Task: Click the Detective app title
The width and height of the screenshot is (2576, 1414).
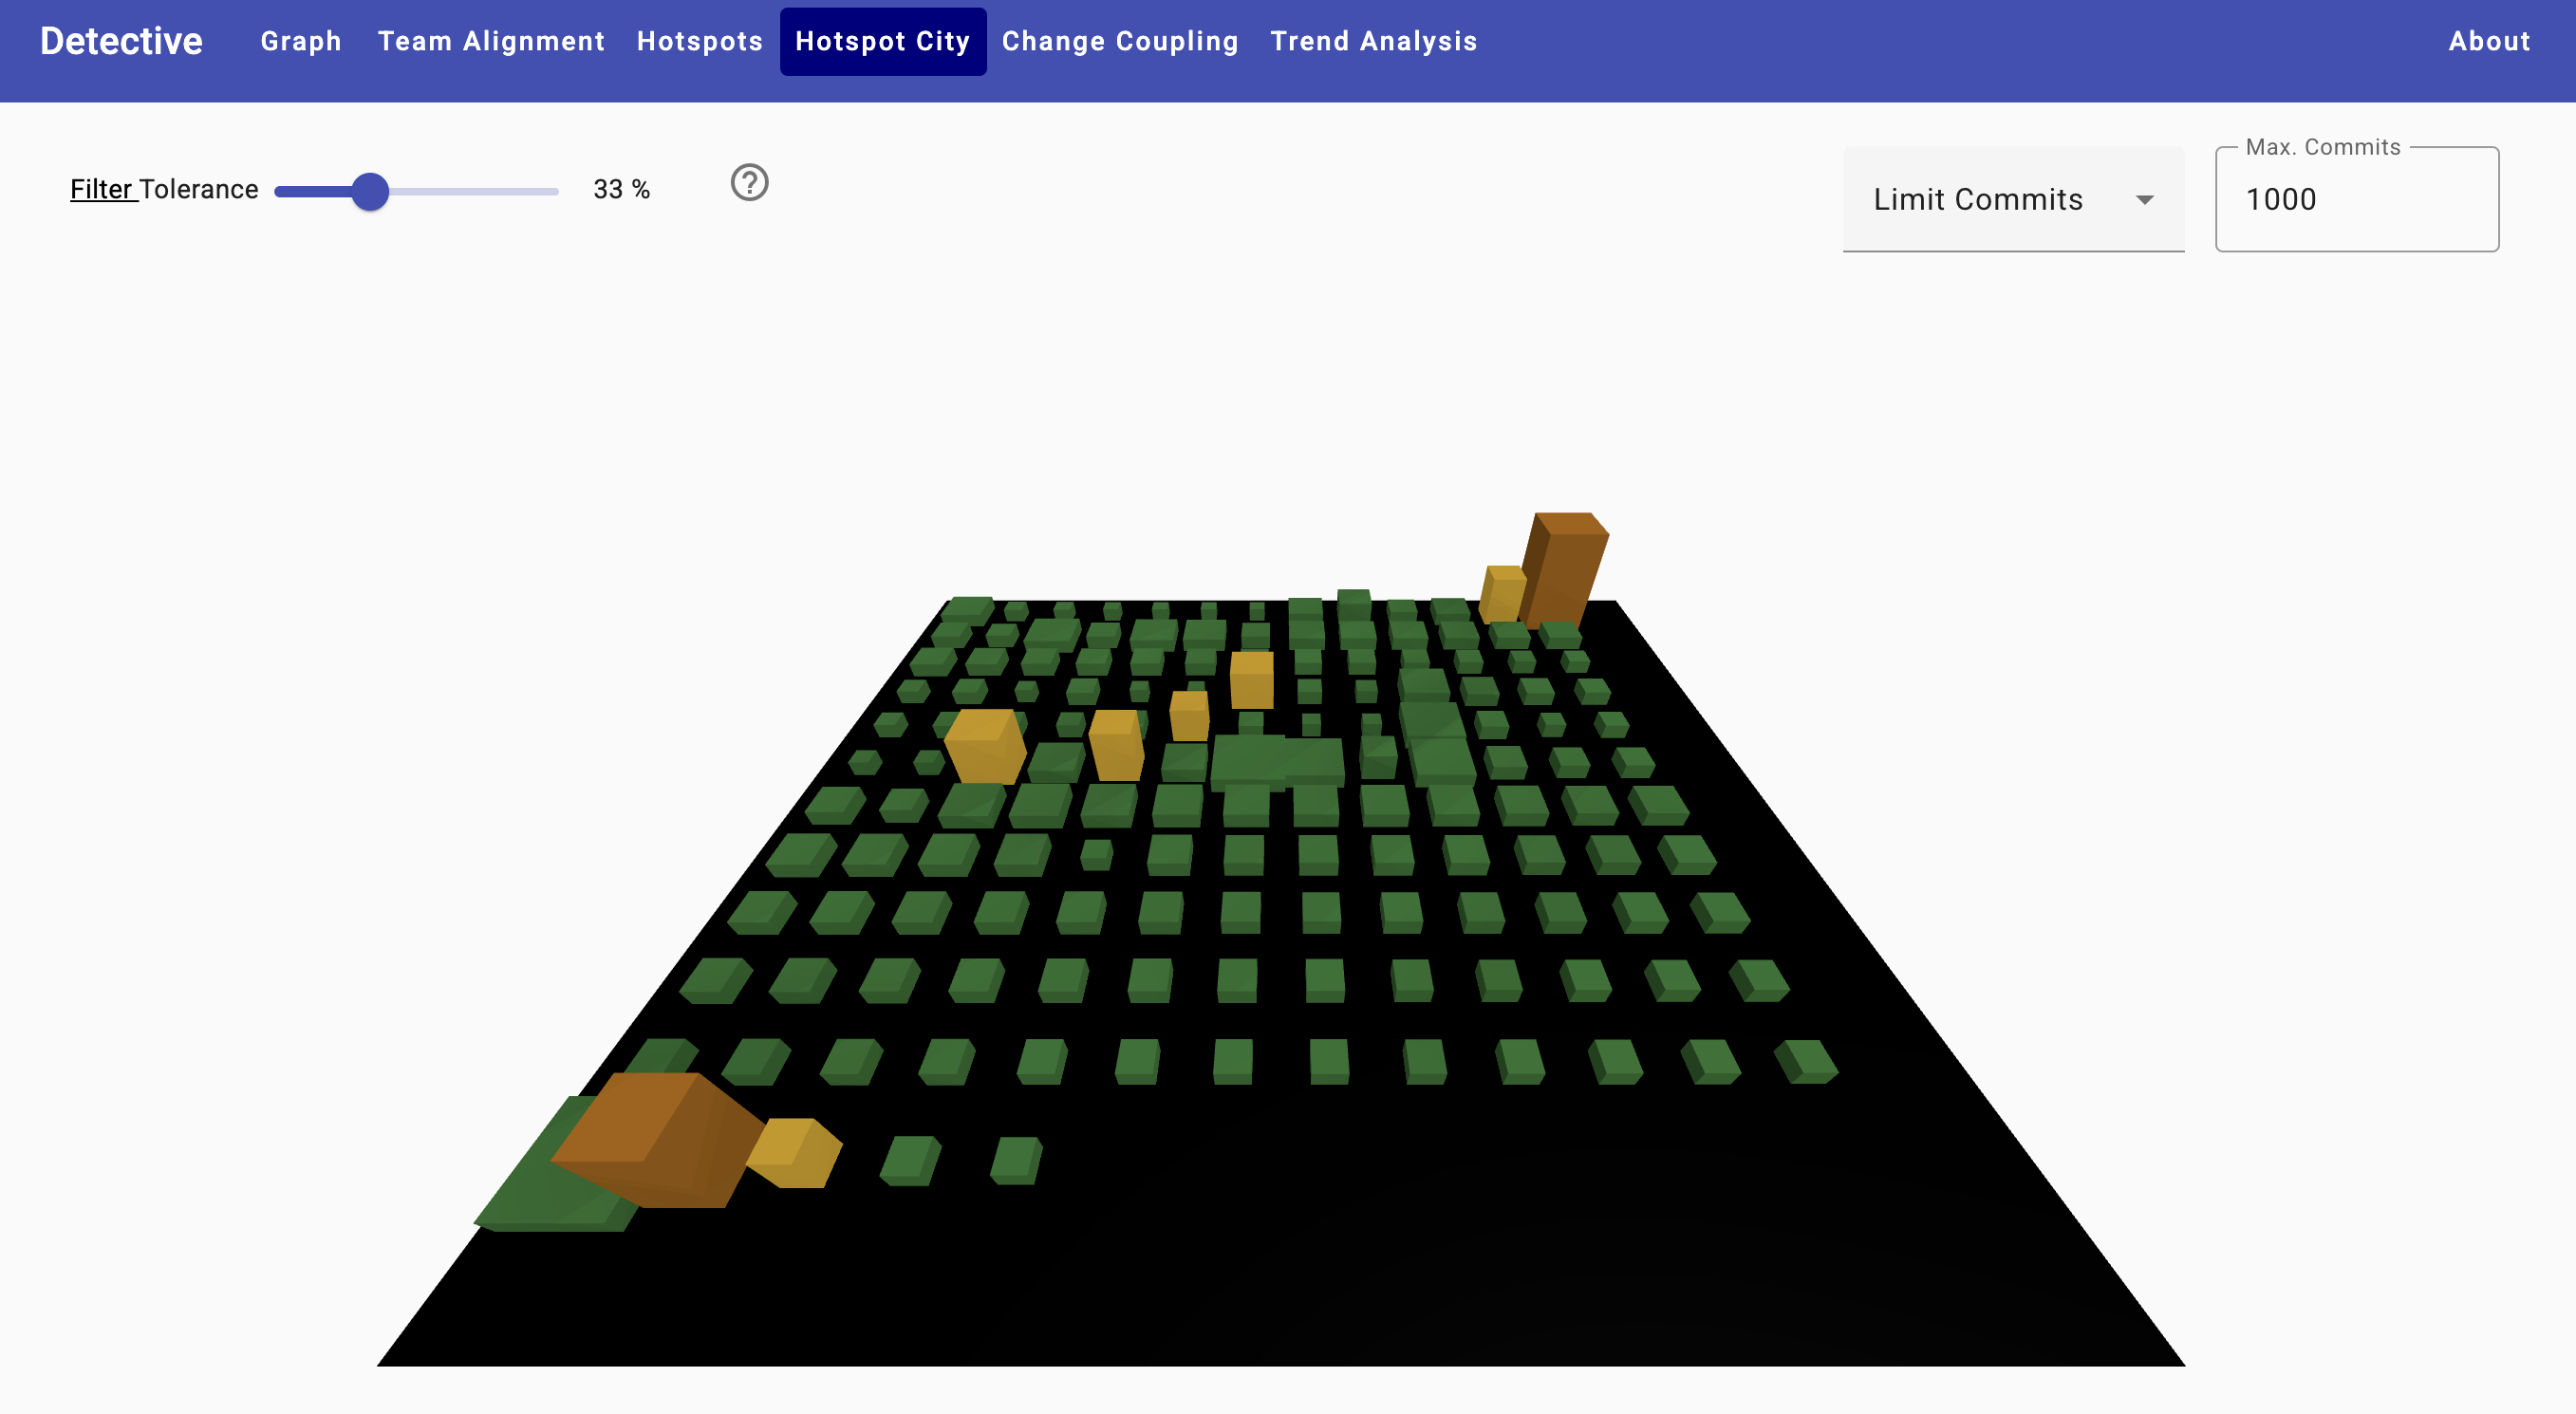Action: pos(121,41)
